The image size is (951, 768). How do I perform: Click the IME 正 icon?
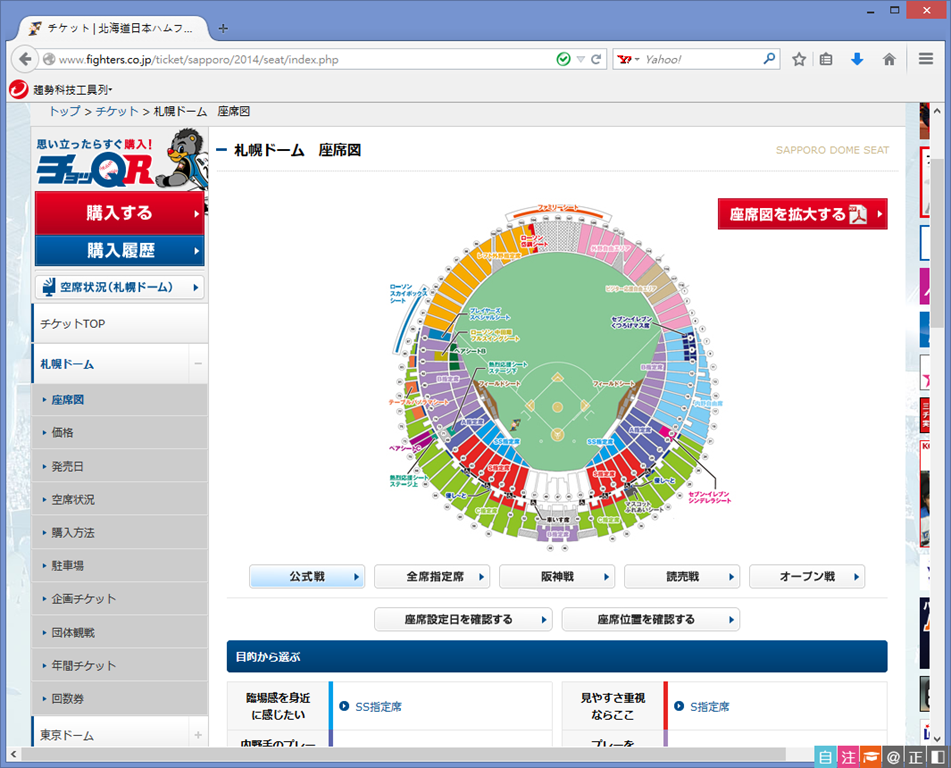pos(915,756)
